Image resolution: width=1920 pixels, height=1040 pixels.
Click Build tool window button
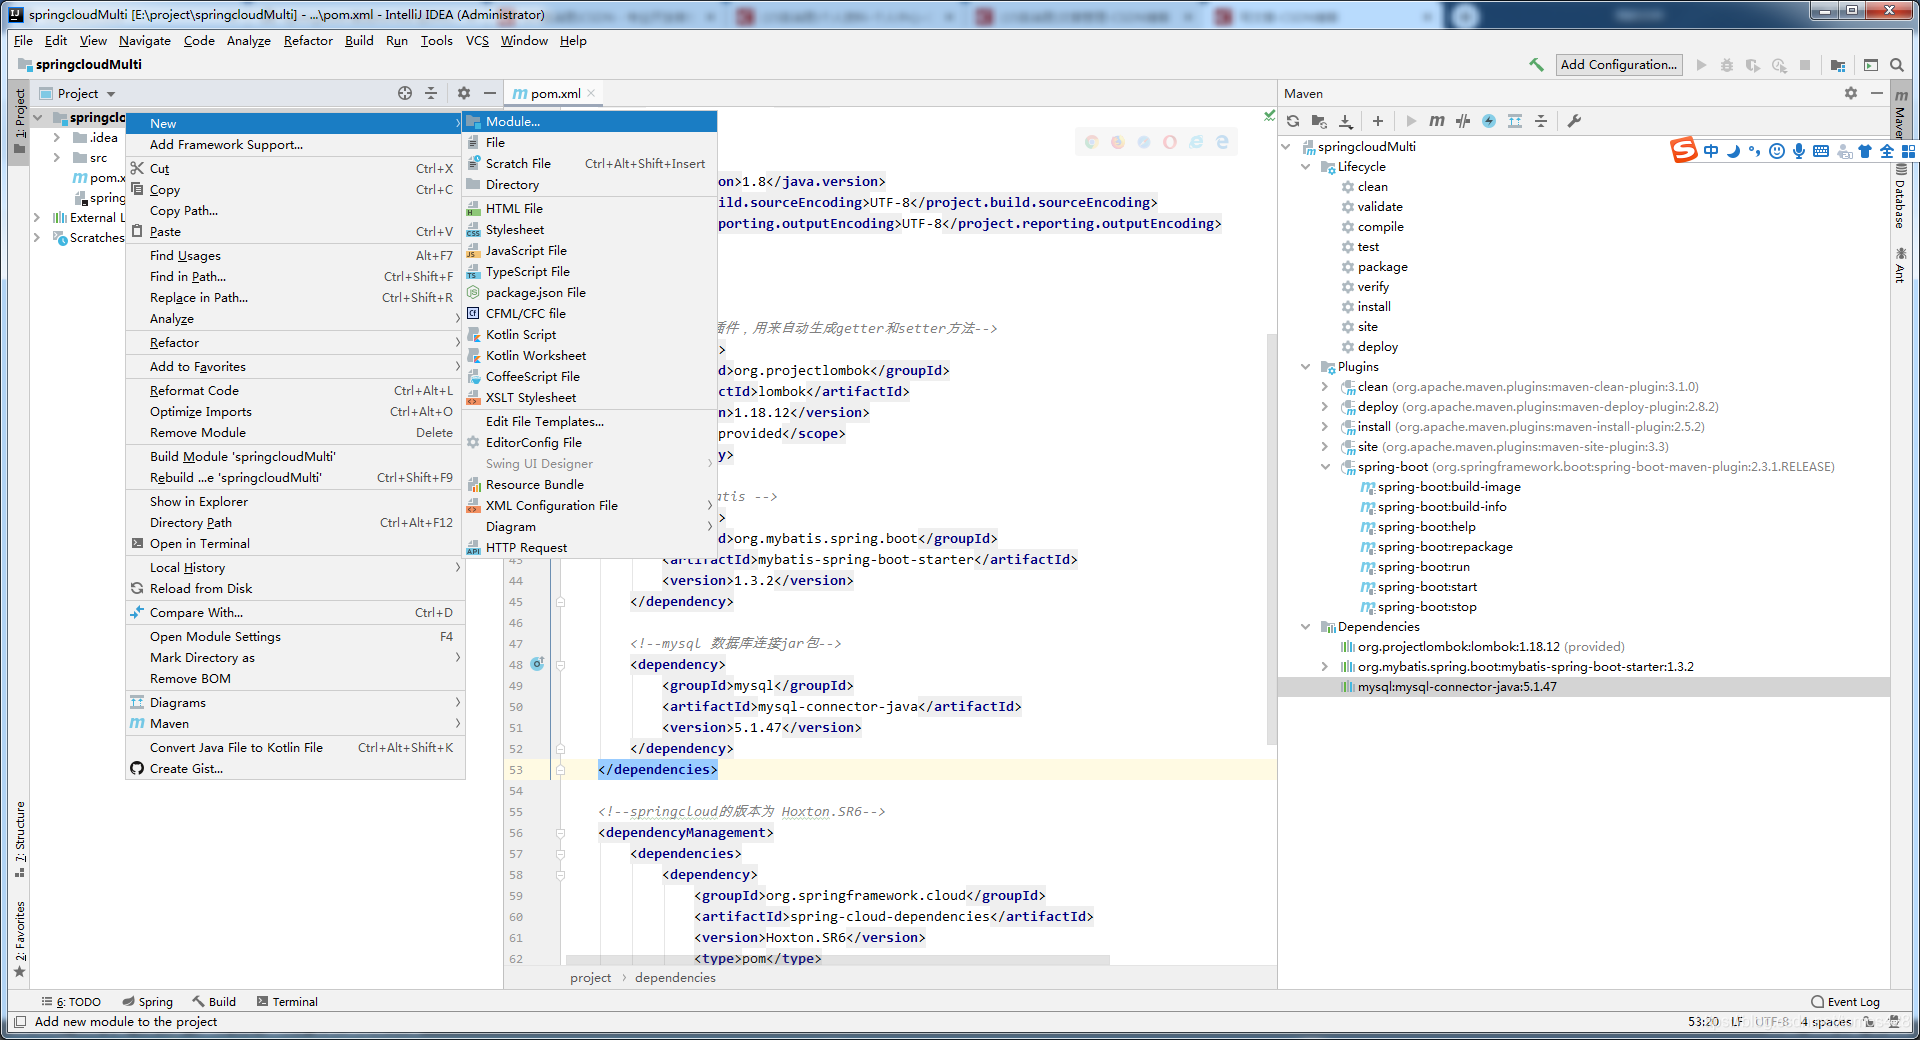[x=214, y=1001]
